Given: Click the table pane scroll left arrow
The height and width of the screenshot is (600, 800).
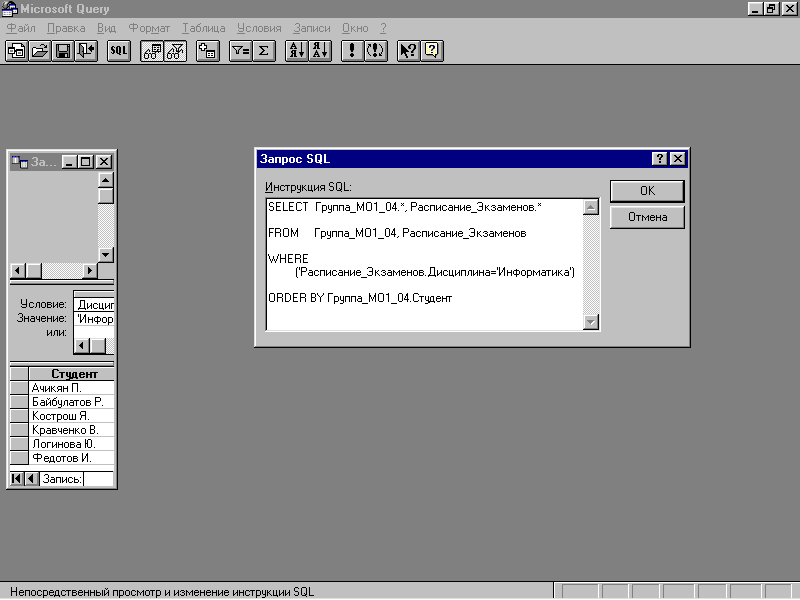Looking at the screenshot, I should [18, 270].
